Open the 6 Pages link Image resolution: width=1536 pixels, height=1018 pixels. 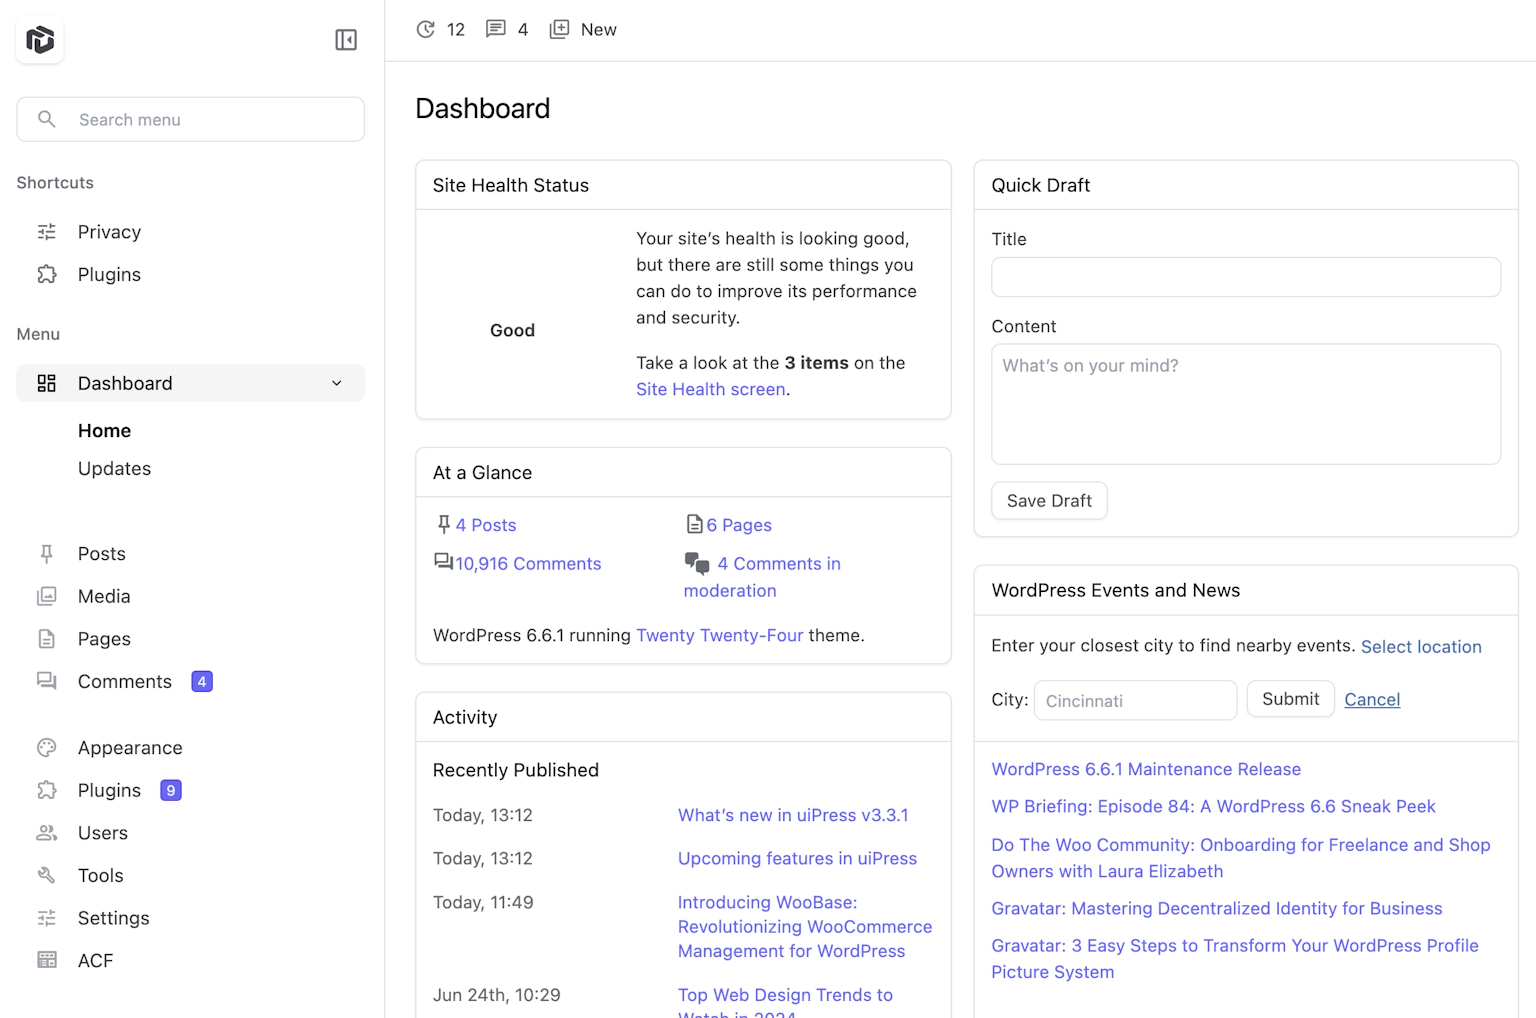(x=739, y=525)
